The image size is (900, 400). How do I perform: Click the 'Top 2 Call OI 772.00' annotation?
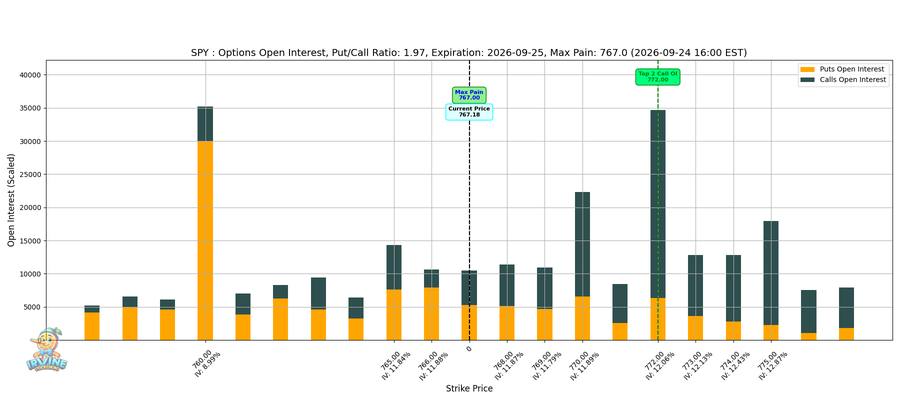coord(658,77)
